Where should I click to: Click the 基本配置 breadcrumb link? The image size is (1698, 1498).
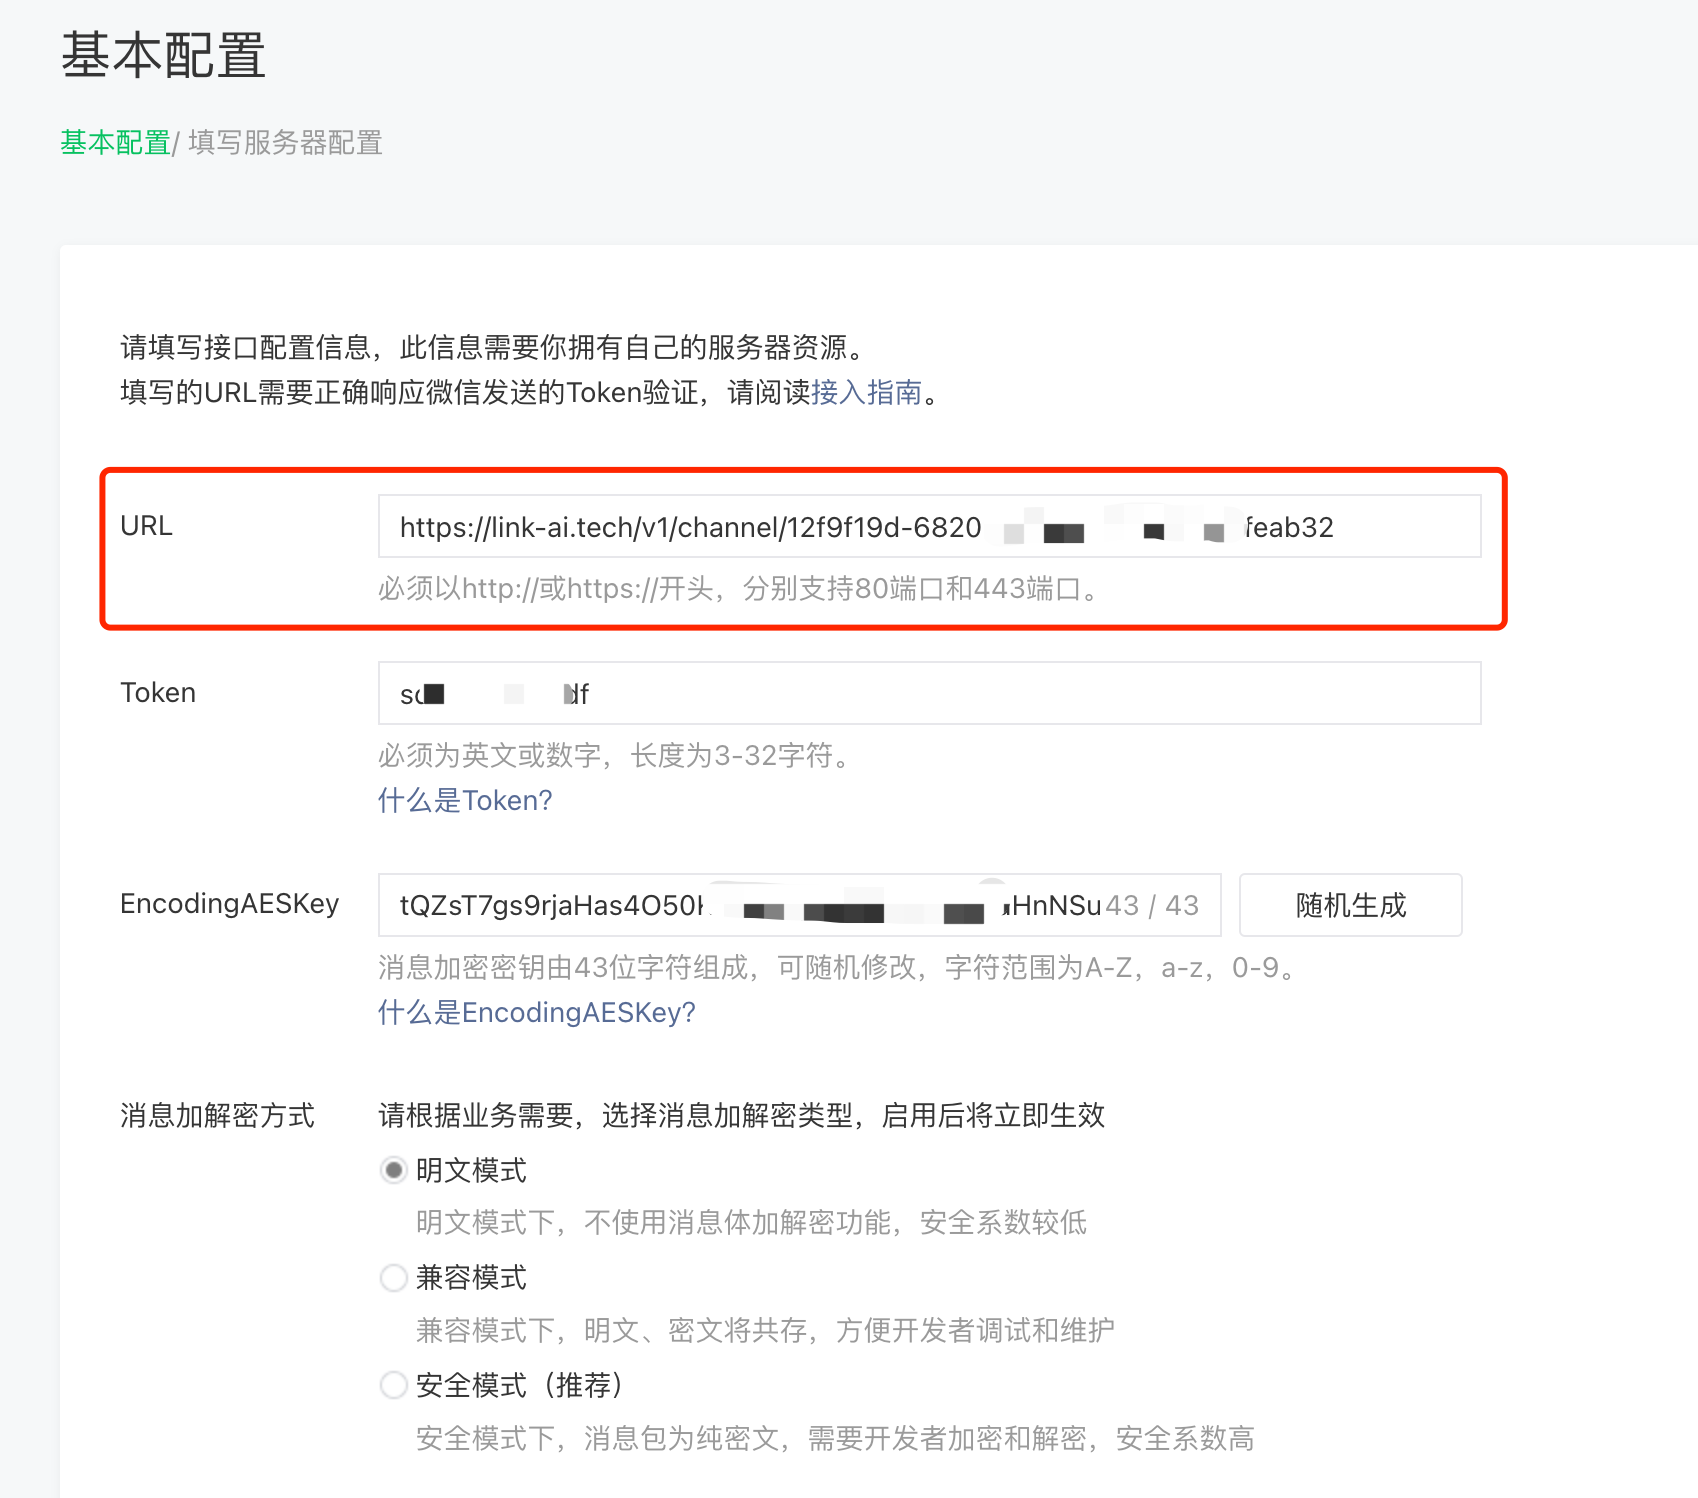(115, 143)
